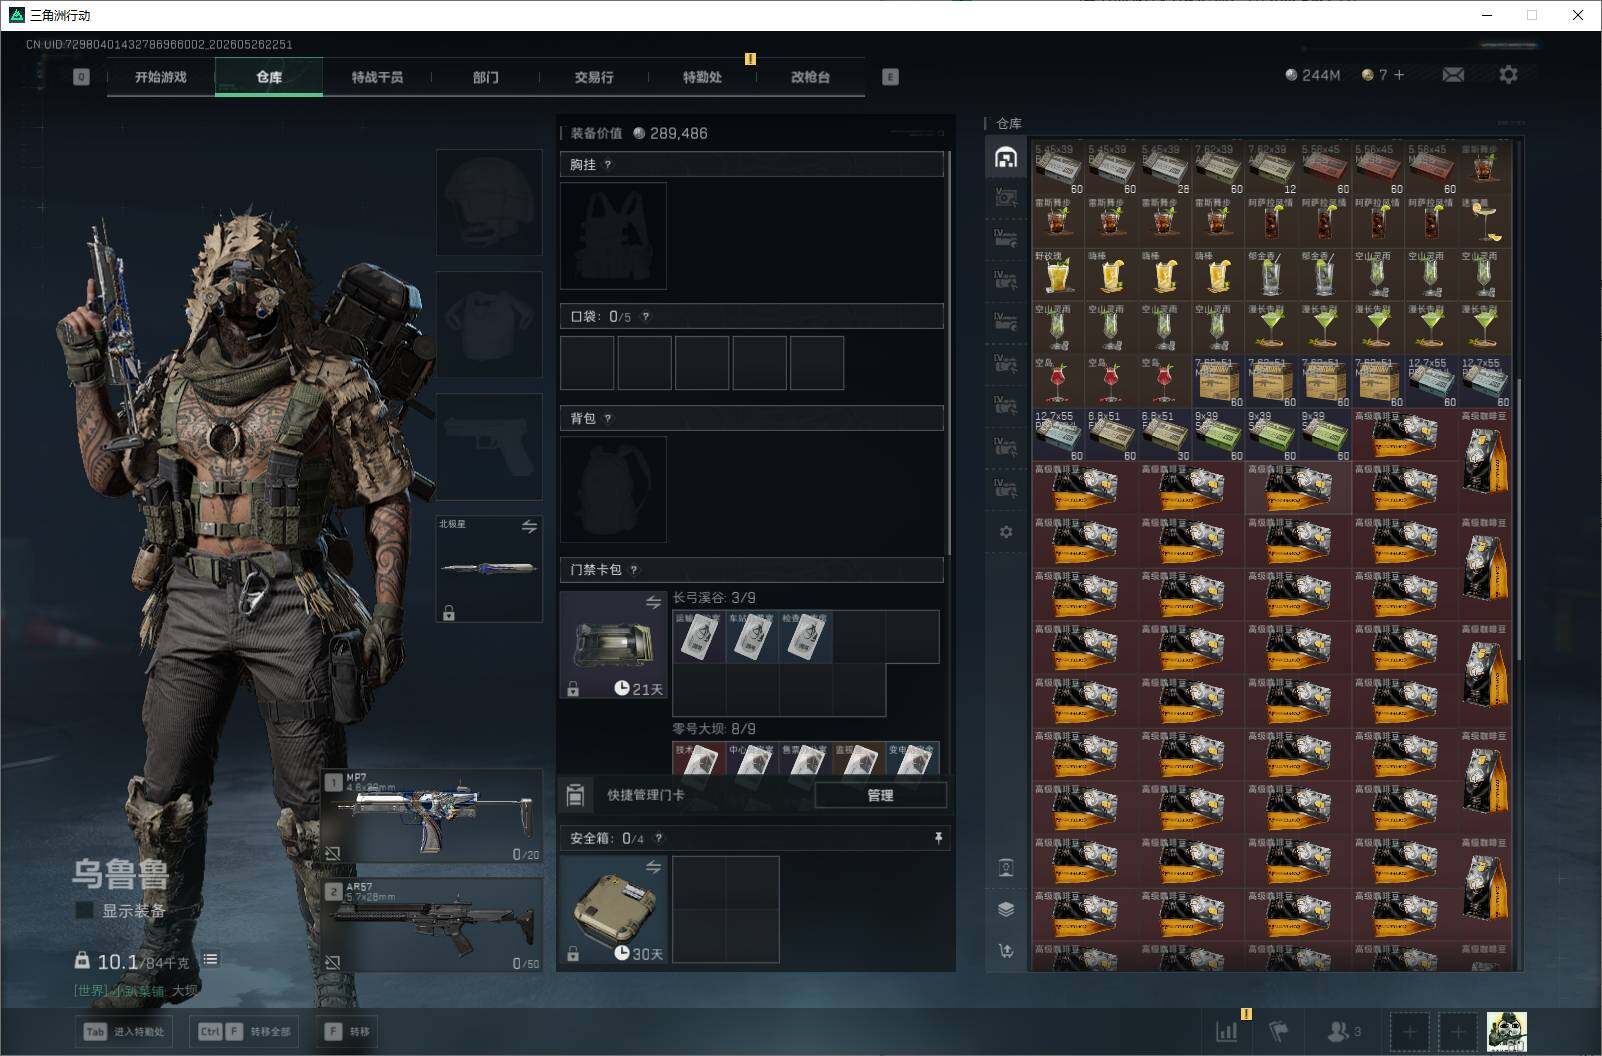Click the 转移全部 button
The height and width of the screenshot is (1056, 1602).
click(x=245, y=1031)
